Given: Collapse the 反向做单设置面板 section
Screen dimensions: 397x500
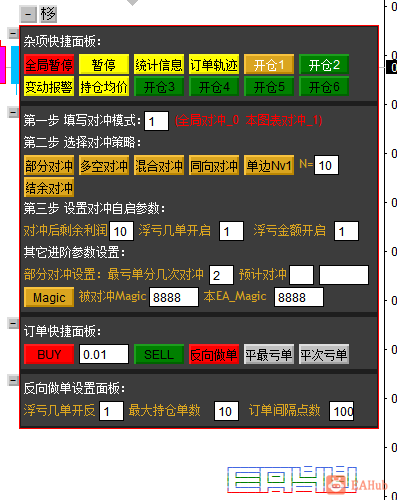Looking at the screenshot, I should pyautogui.click(x=13, y=380).
